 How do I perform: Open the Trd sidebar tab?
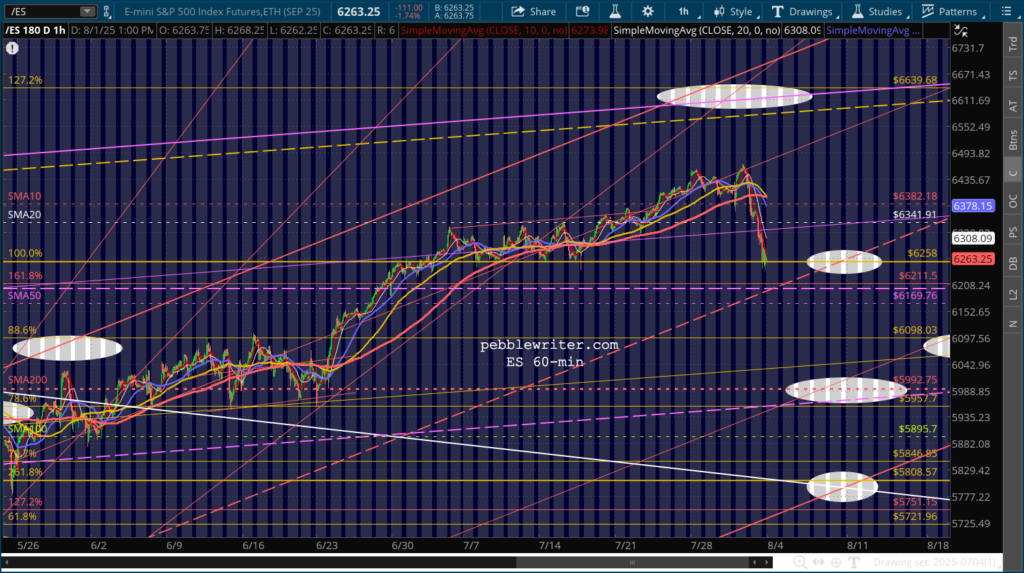[1013, 44]
